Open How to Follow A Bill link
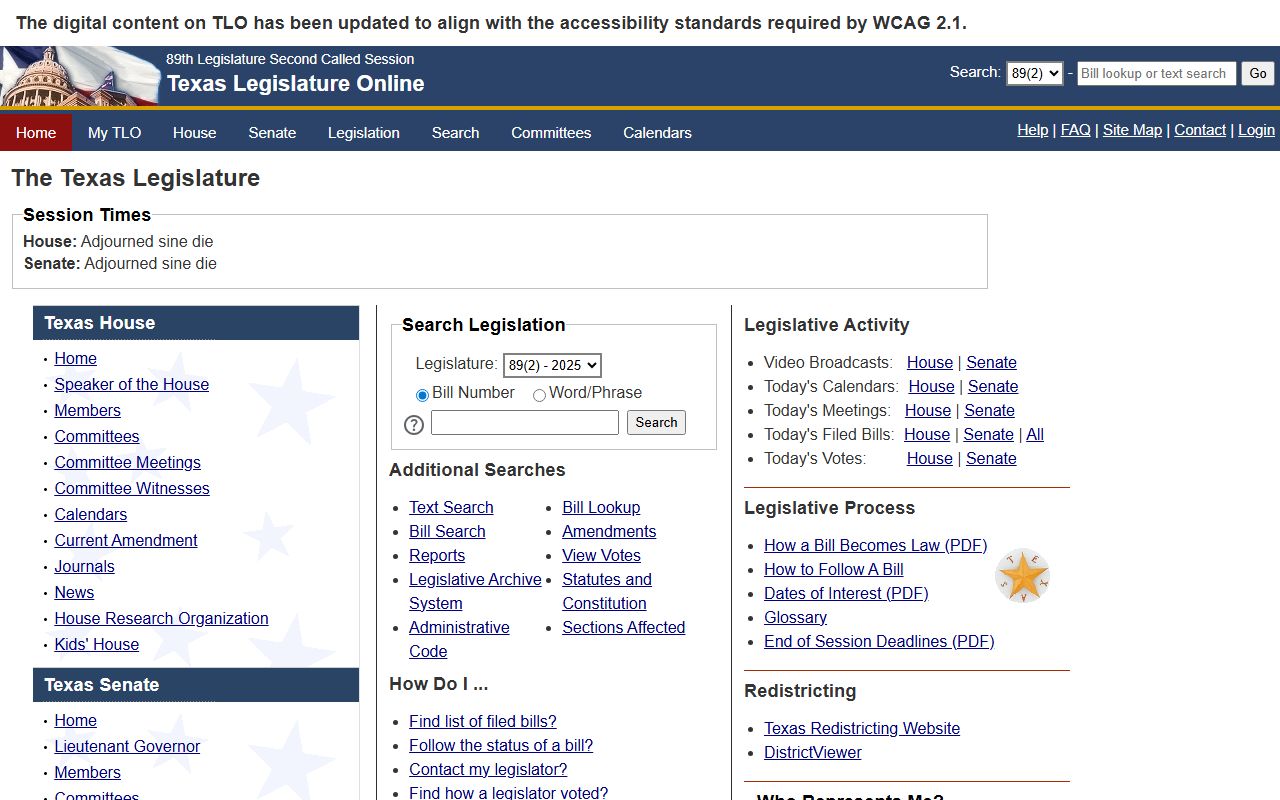The height and width of the screenshot is (800, 1280). [x=833, y=569]
